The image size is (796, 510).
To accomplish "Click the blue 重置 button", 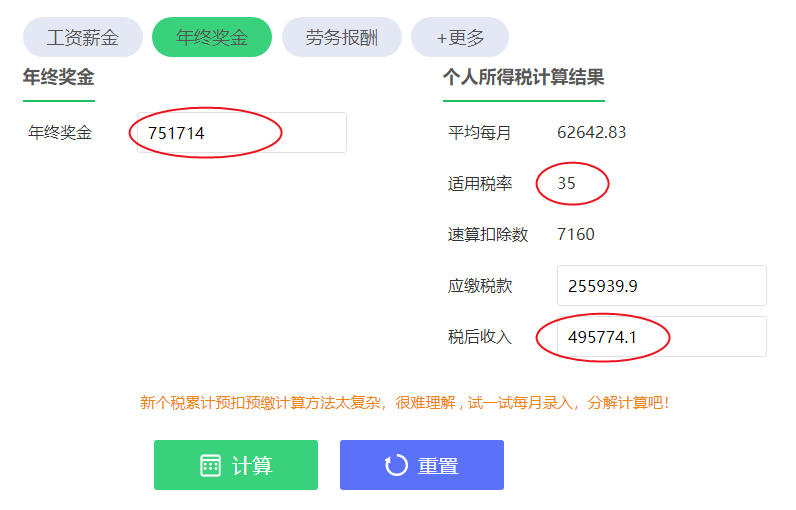I will point(422,465).
